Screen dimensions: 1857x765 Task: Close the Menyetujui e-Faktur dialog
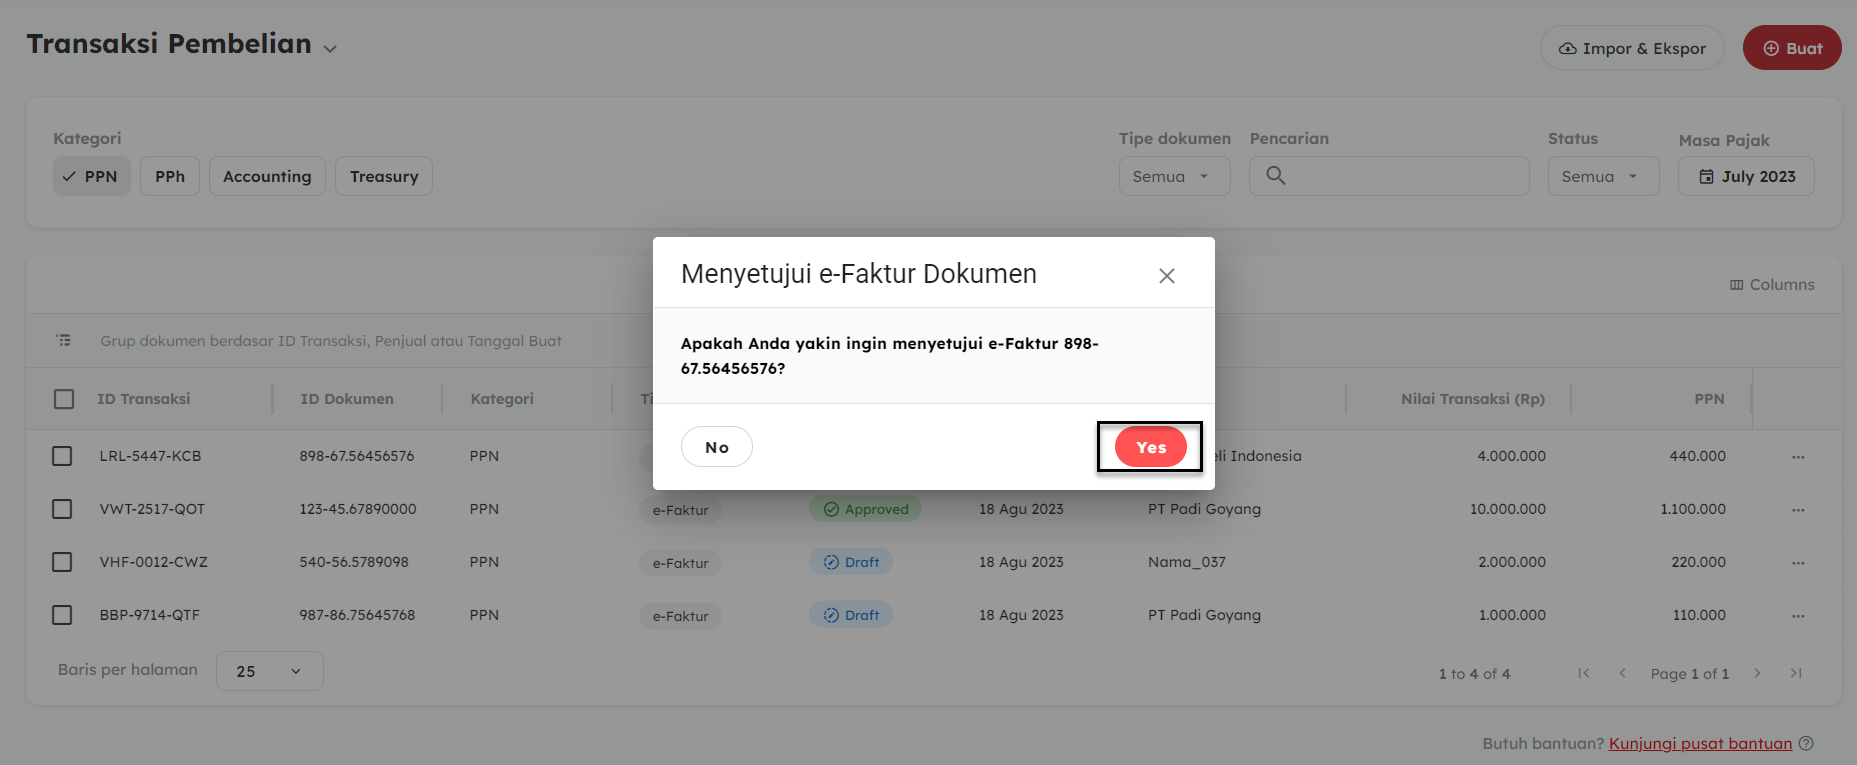point(1166,276)
